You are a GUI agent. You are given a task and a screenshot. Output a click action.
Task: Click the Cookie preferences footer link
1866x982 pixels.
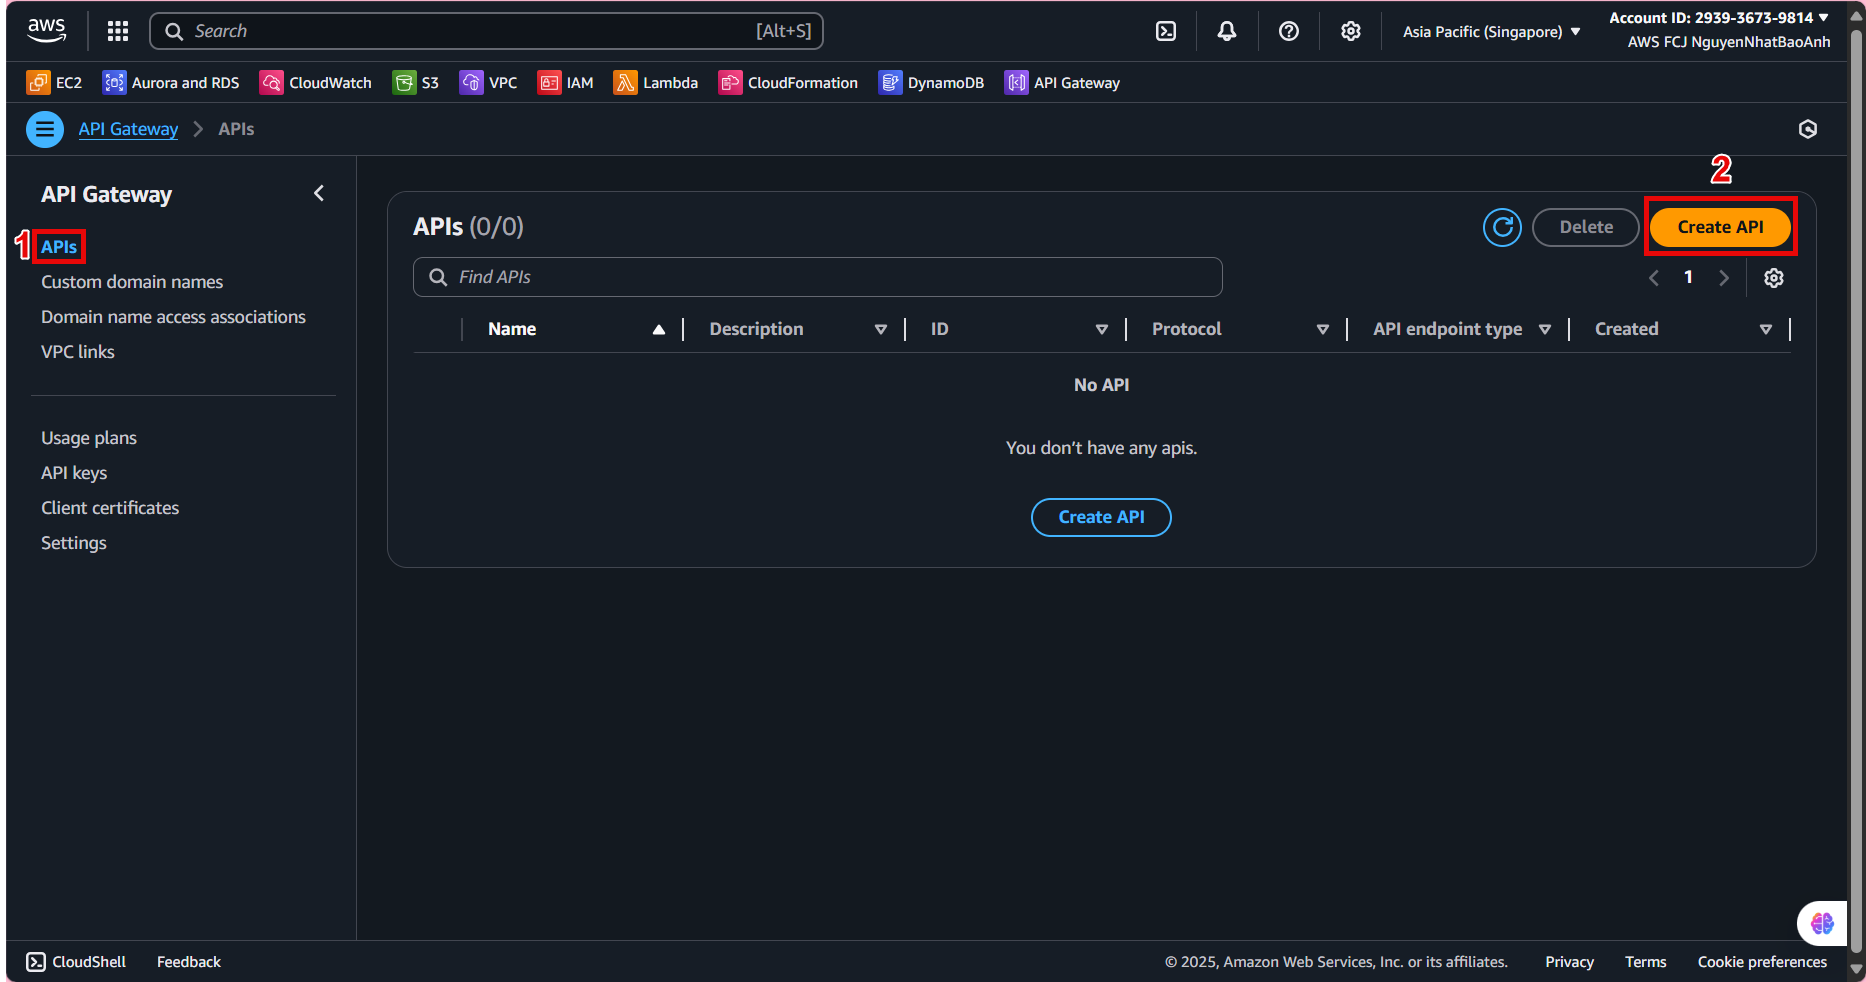pos(1762,962)
